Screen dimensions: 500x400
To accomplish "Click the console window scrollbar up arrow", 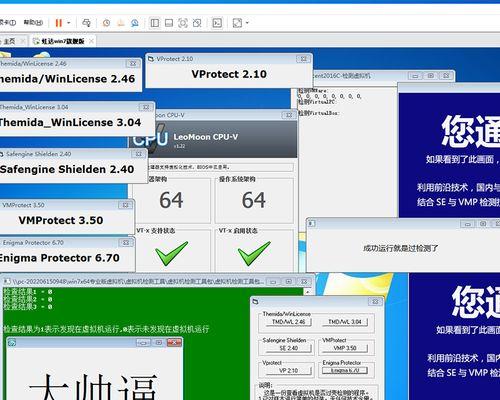I will point(308,292).
